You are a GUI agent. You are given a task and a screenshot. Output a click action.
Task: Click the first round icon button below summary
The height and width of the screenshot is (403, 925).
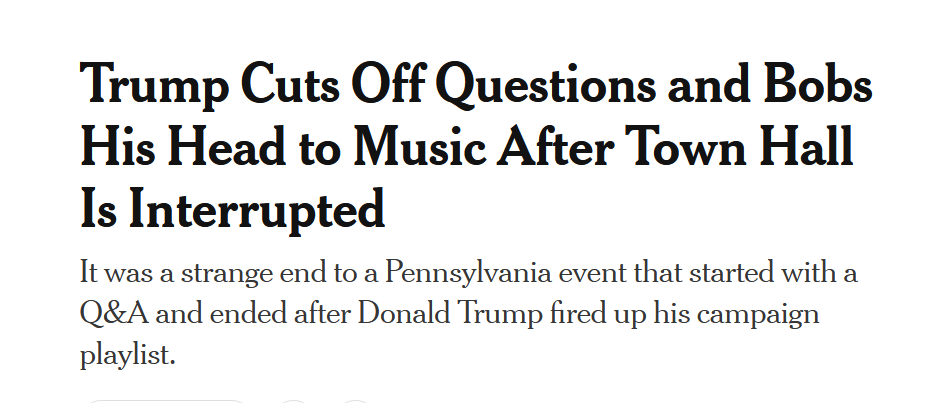click(x=293, y=401)
